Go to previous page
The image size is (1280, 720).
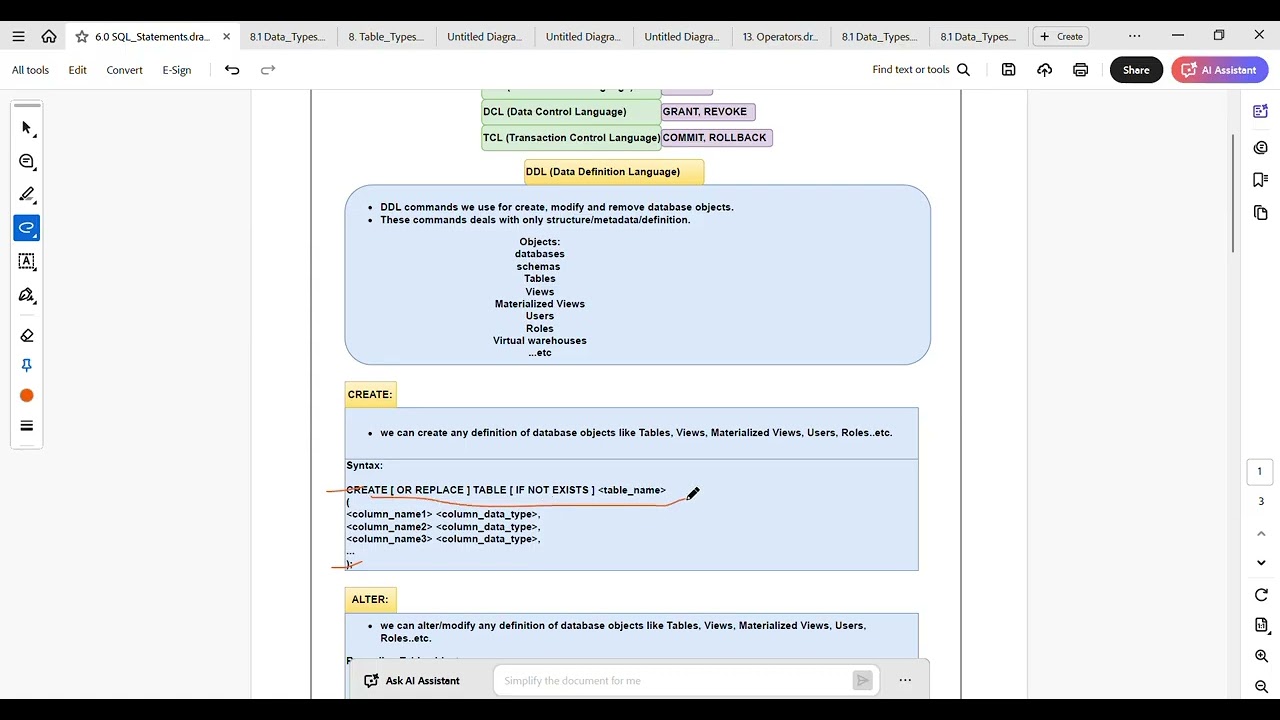[x=1261, y=534]
